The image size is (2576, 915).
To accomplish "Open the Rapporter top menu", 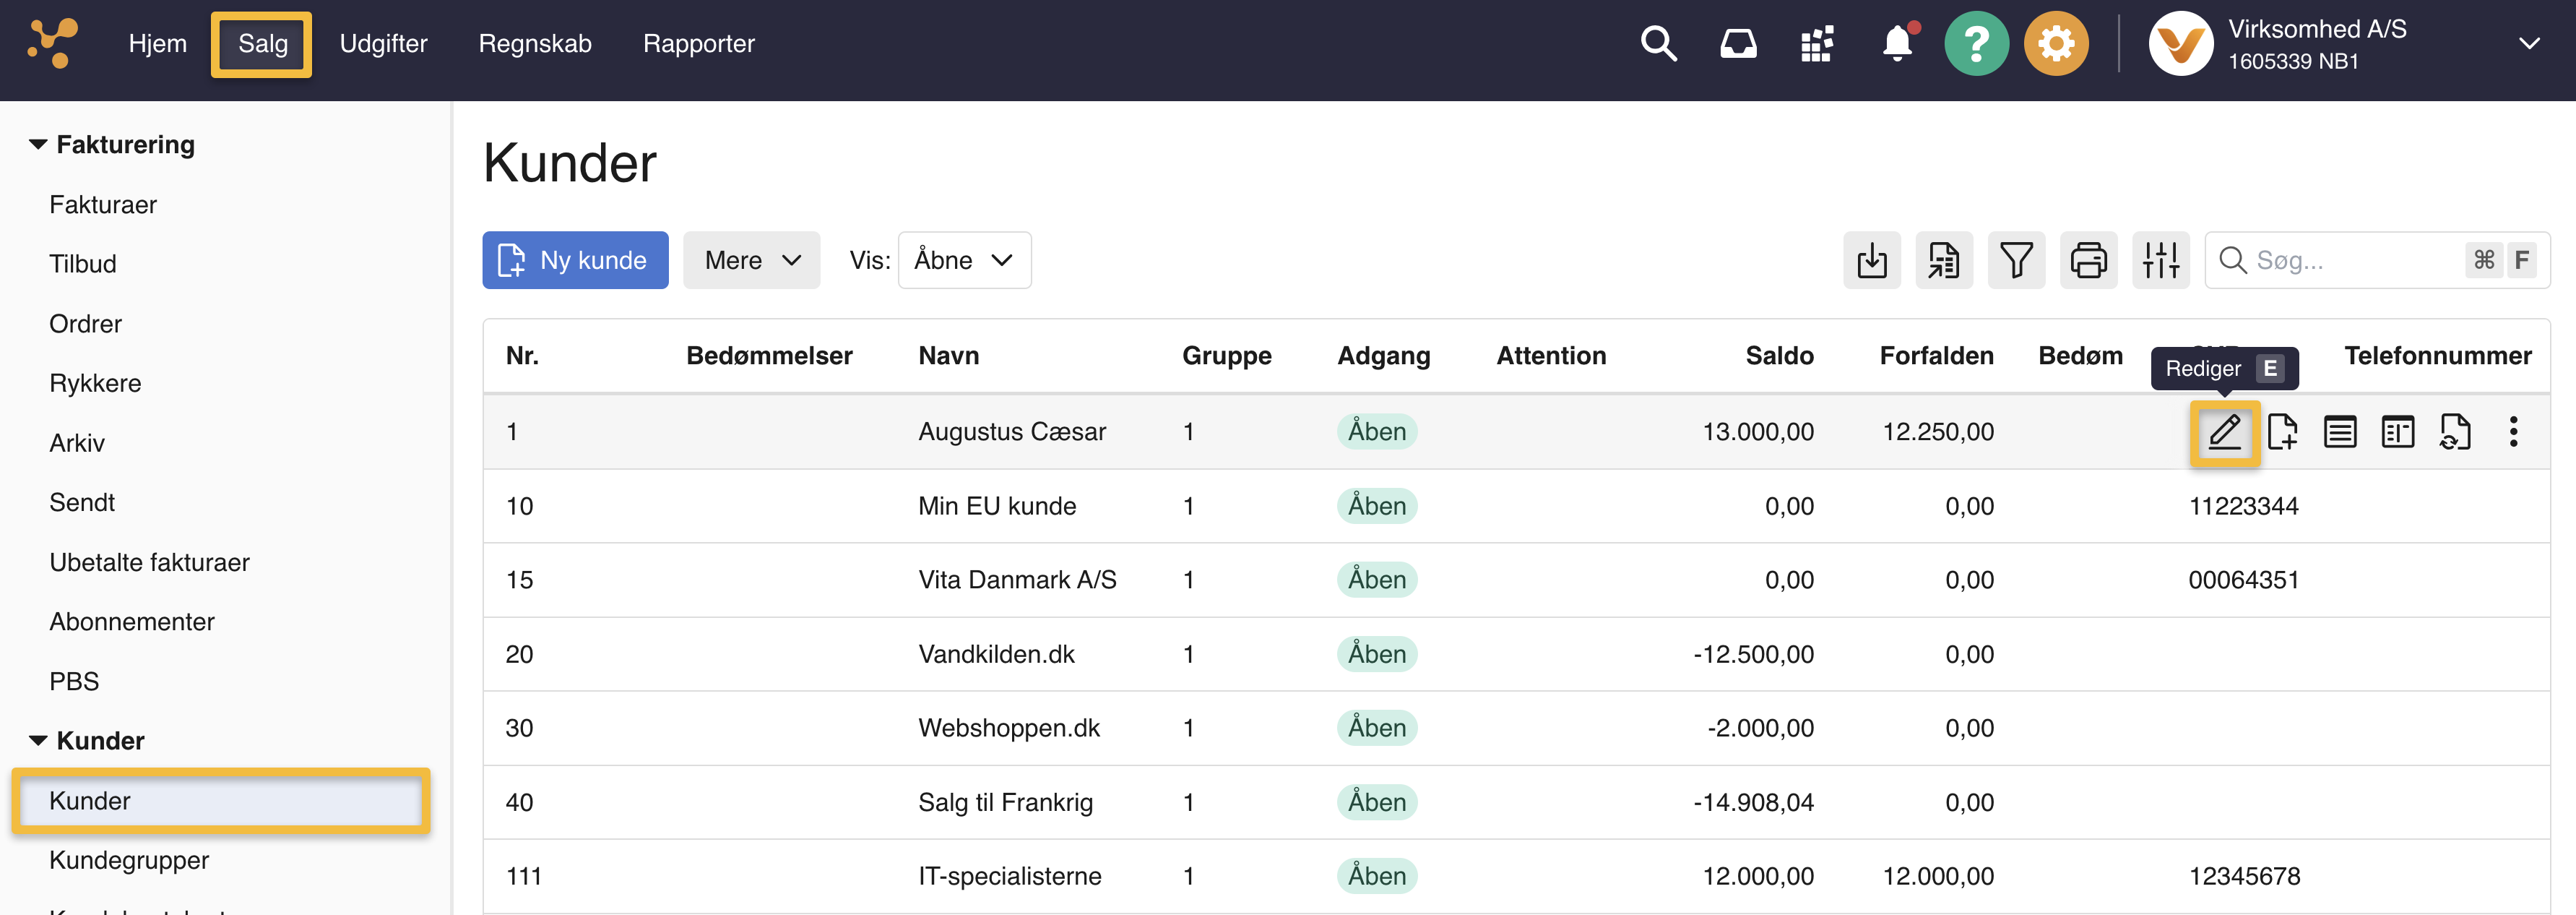I will (x=698, y=44).
